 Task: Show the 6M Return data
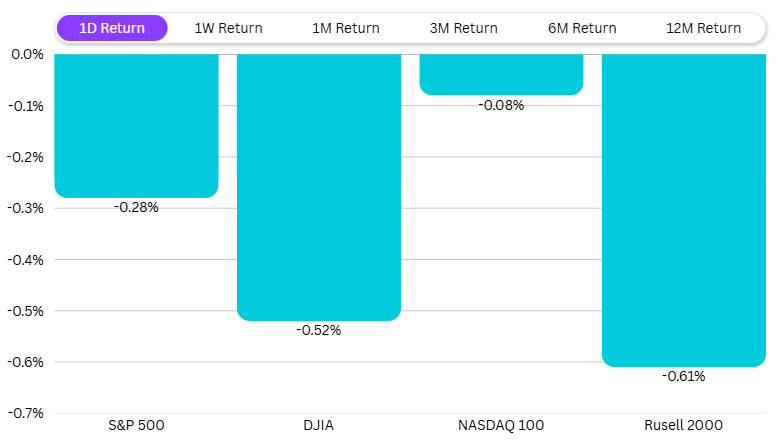582,28
